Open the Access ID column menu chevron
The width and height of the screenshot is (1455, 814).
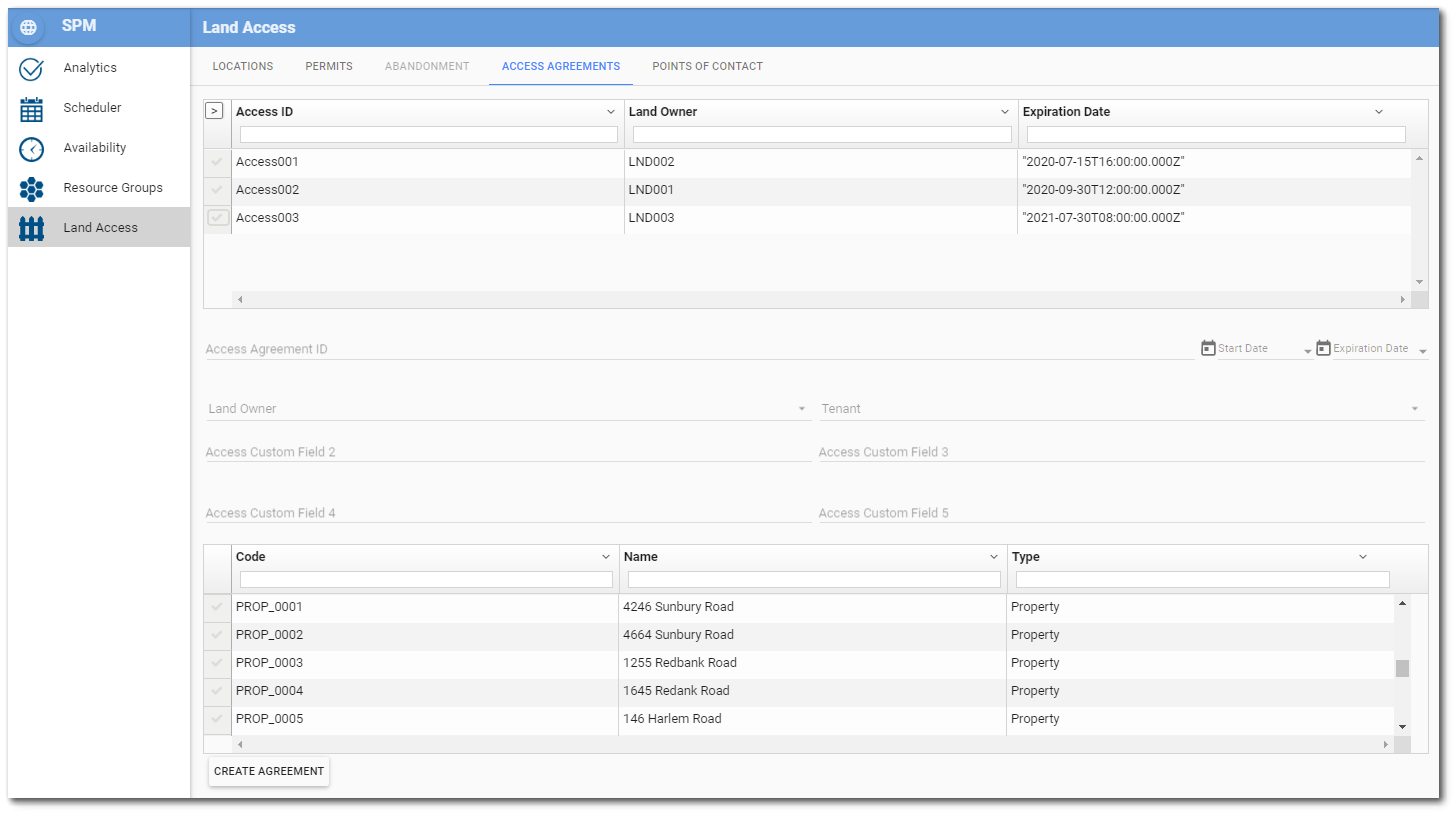(x=611, y=112)
